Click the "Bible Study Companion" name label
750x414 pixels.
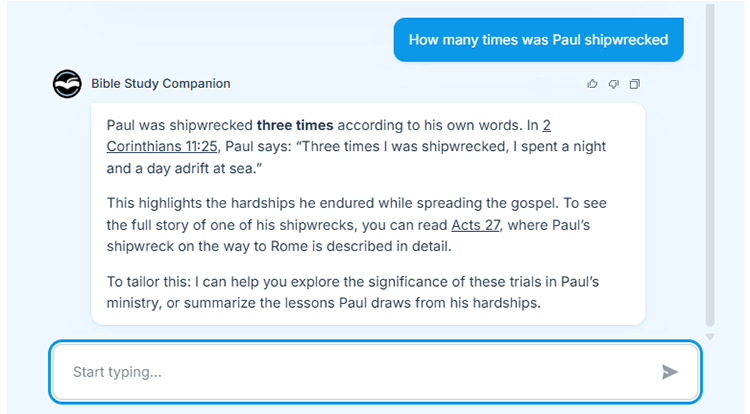coord(160,84)
